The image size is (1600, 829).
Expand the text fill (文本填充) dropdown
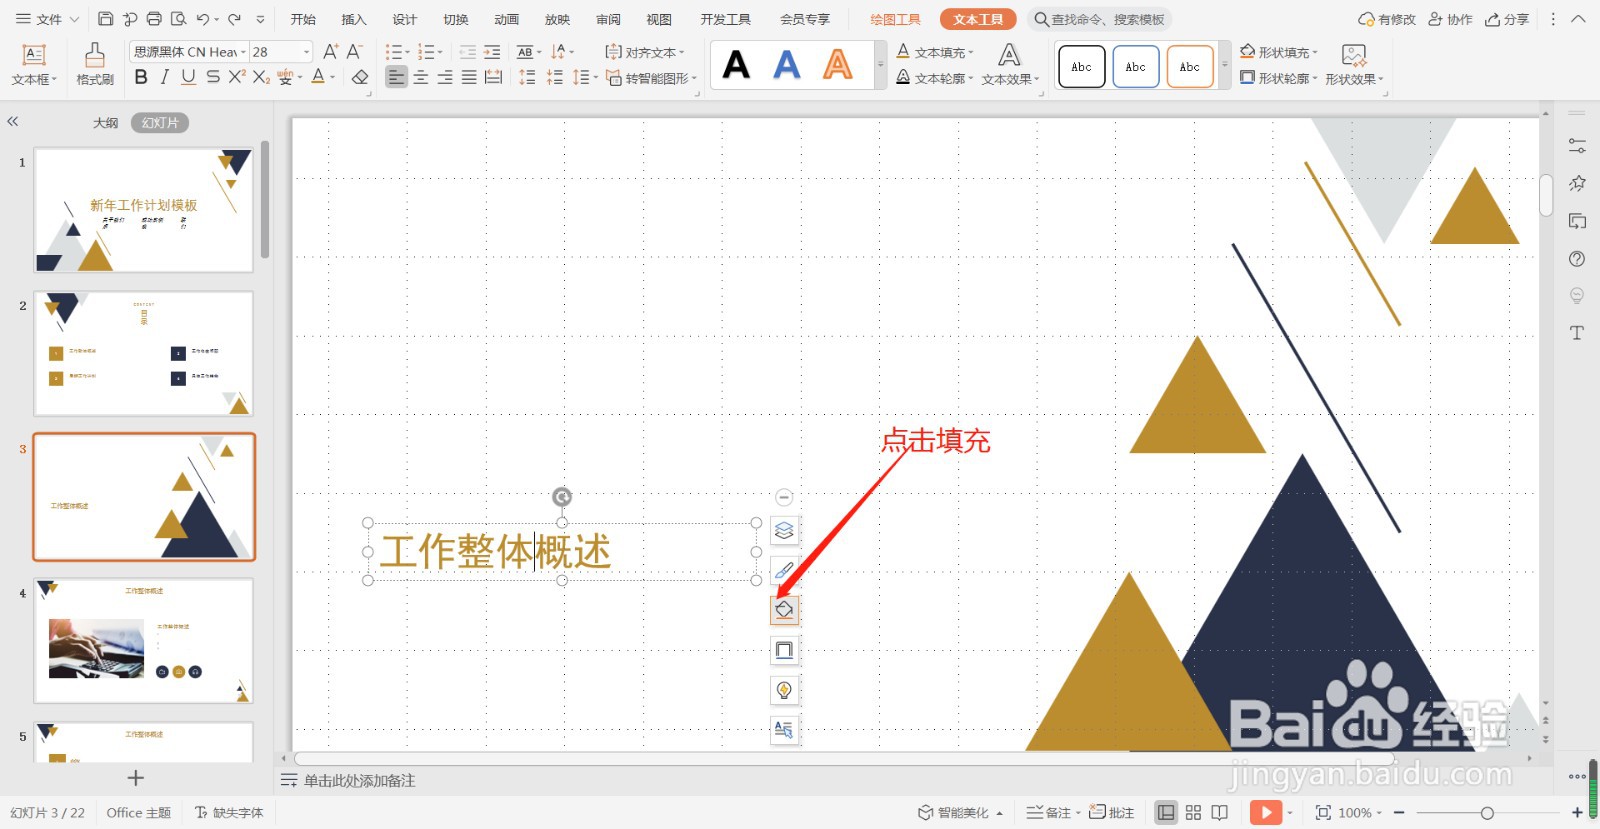(971, 52)
